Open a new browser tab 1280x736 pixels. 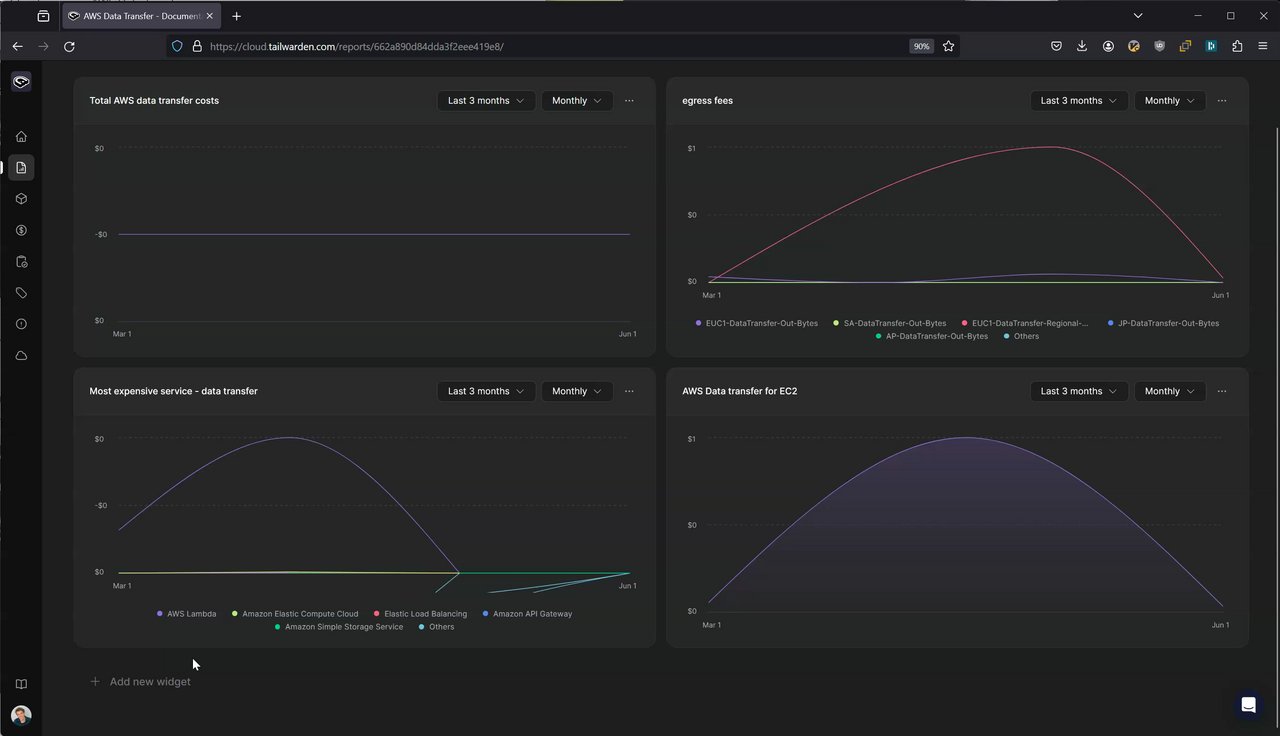tap(236, 16)
